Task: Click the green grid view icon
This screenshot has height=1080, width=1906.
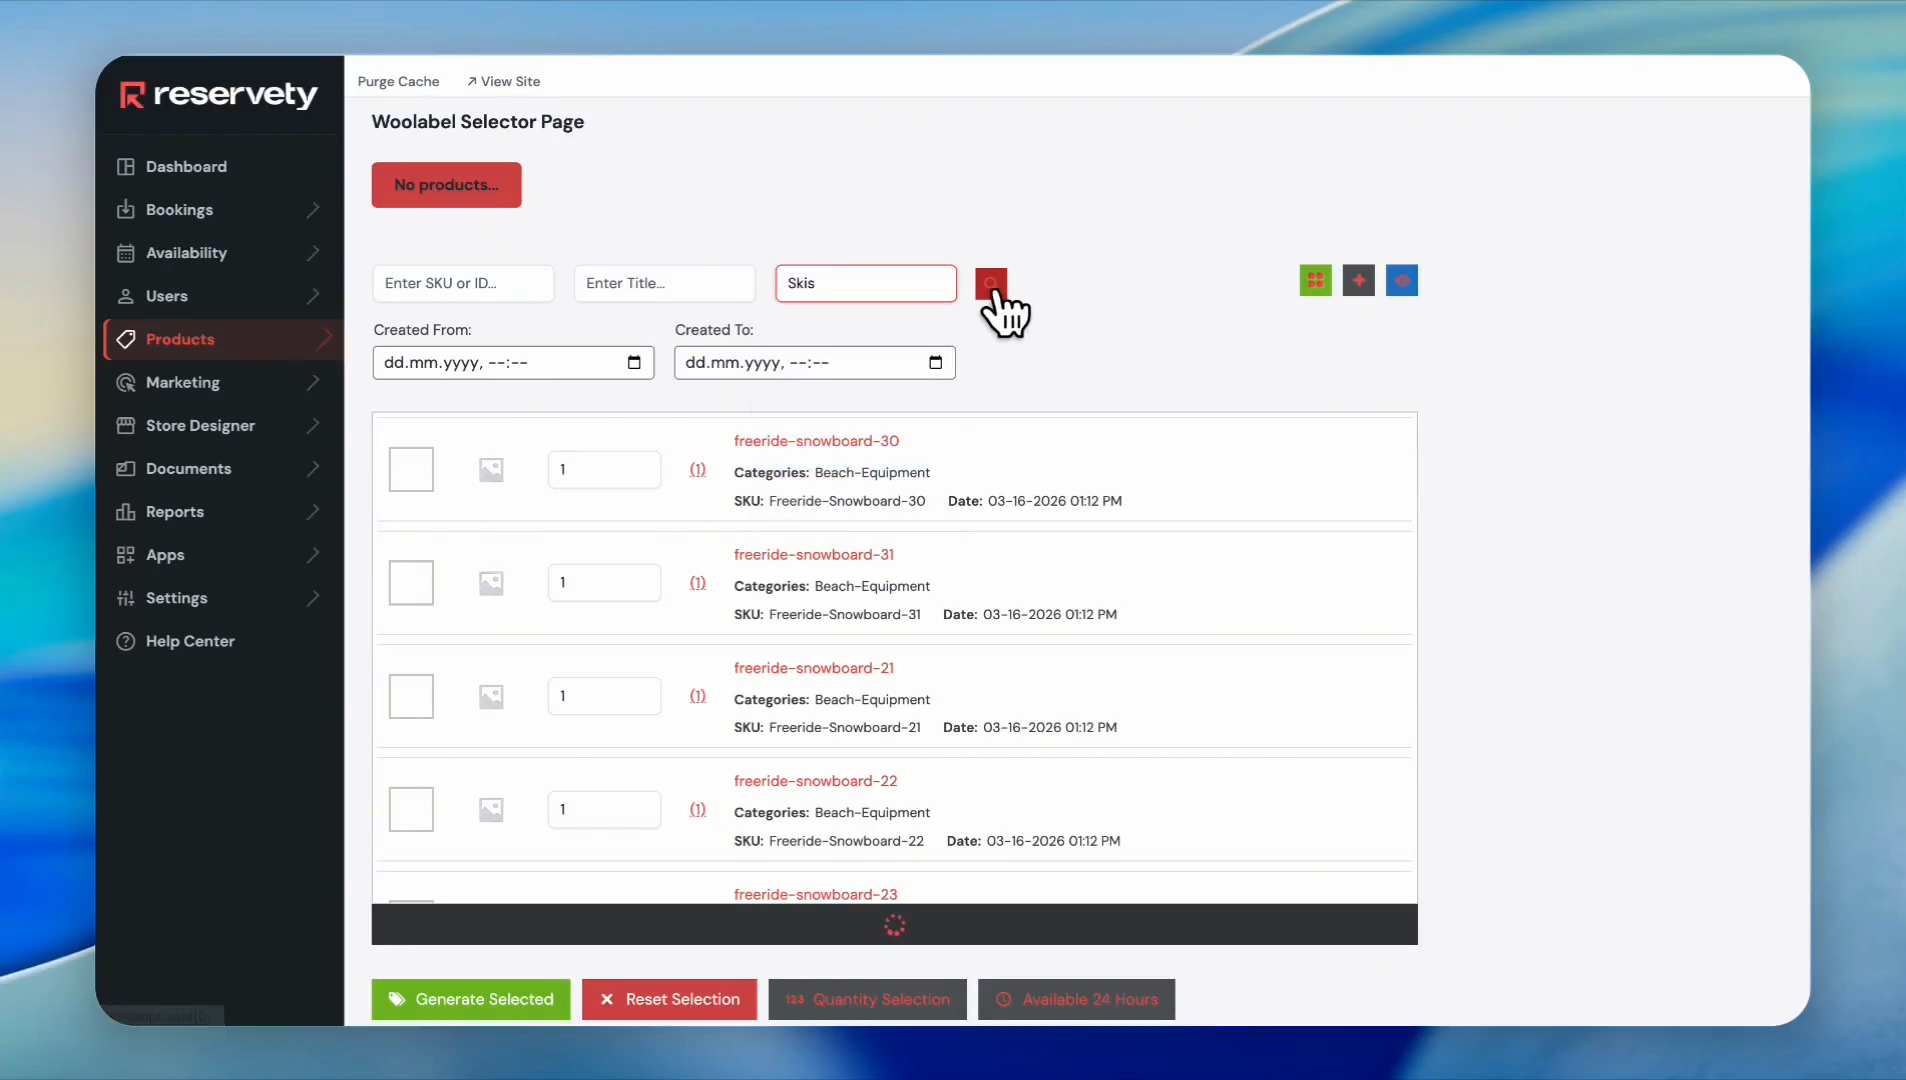Action: [1315, 281]
